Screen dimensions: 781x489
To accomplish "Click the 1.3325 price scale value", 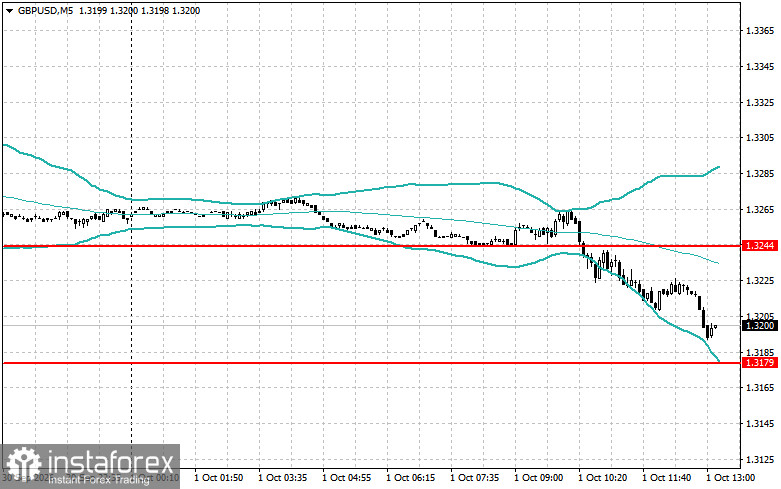I will tap(760, 103).
